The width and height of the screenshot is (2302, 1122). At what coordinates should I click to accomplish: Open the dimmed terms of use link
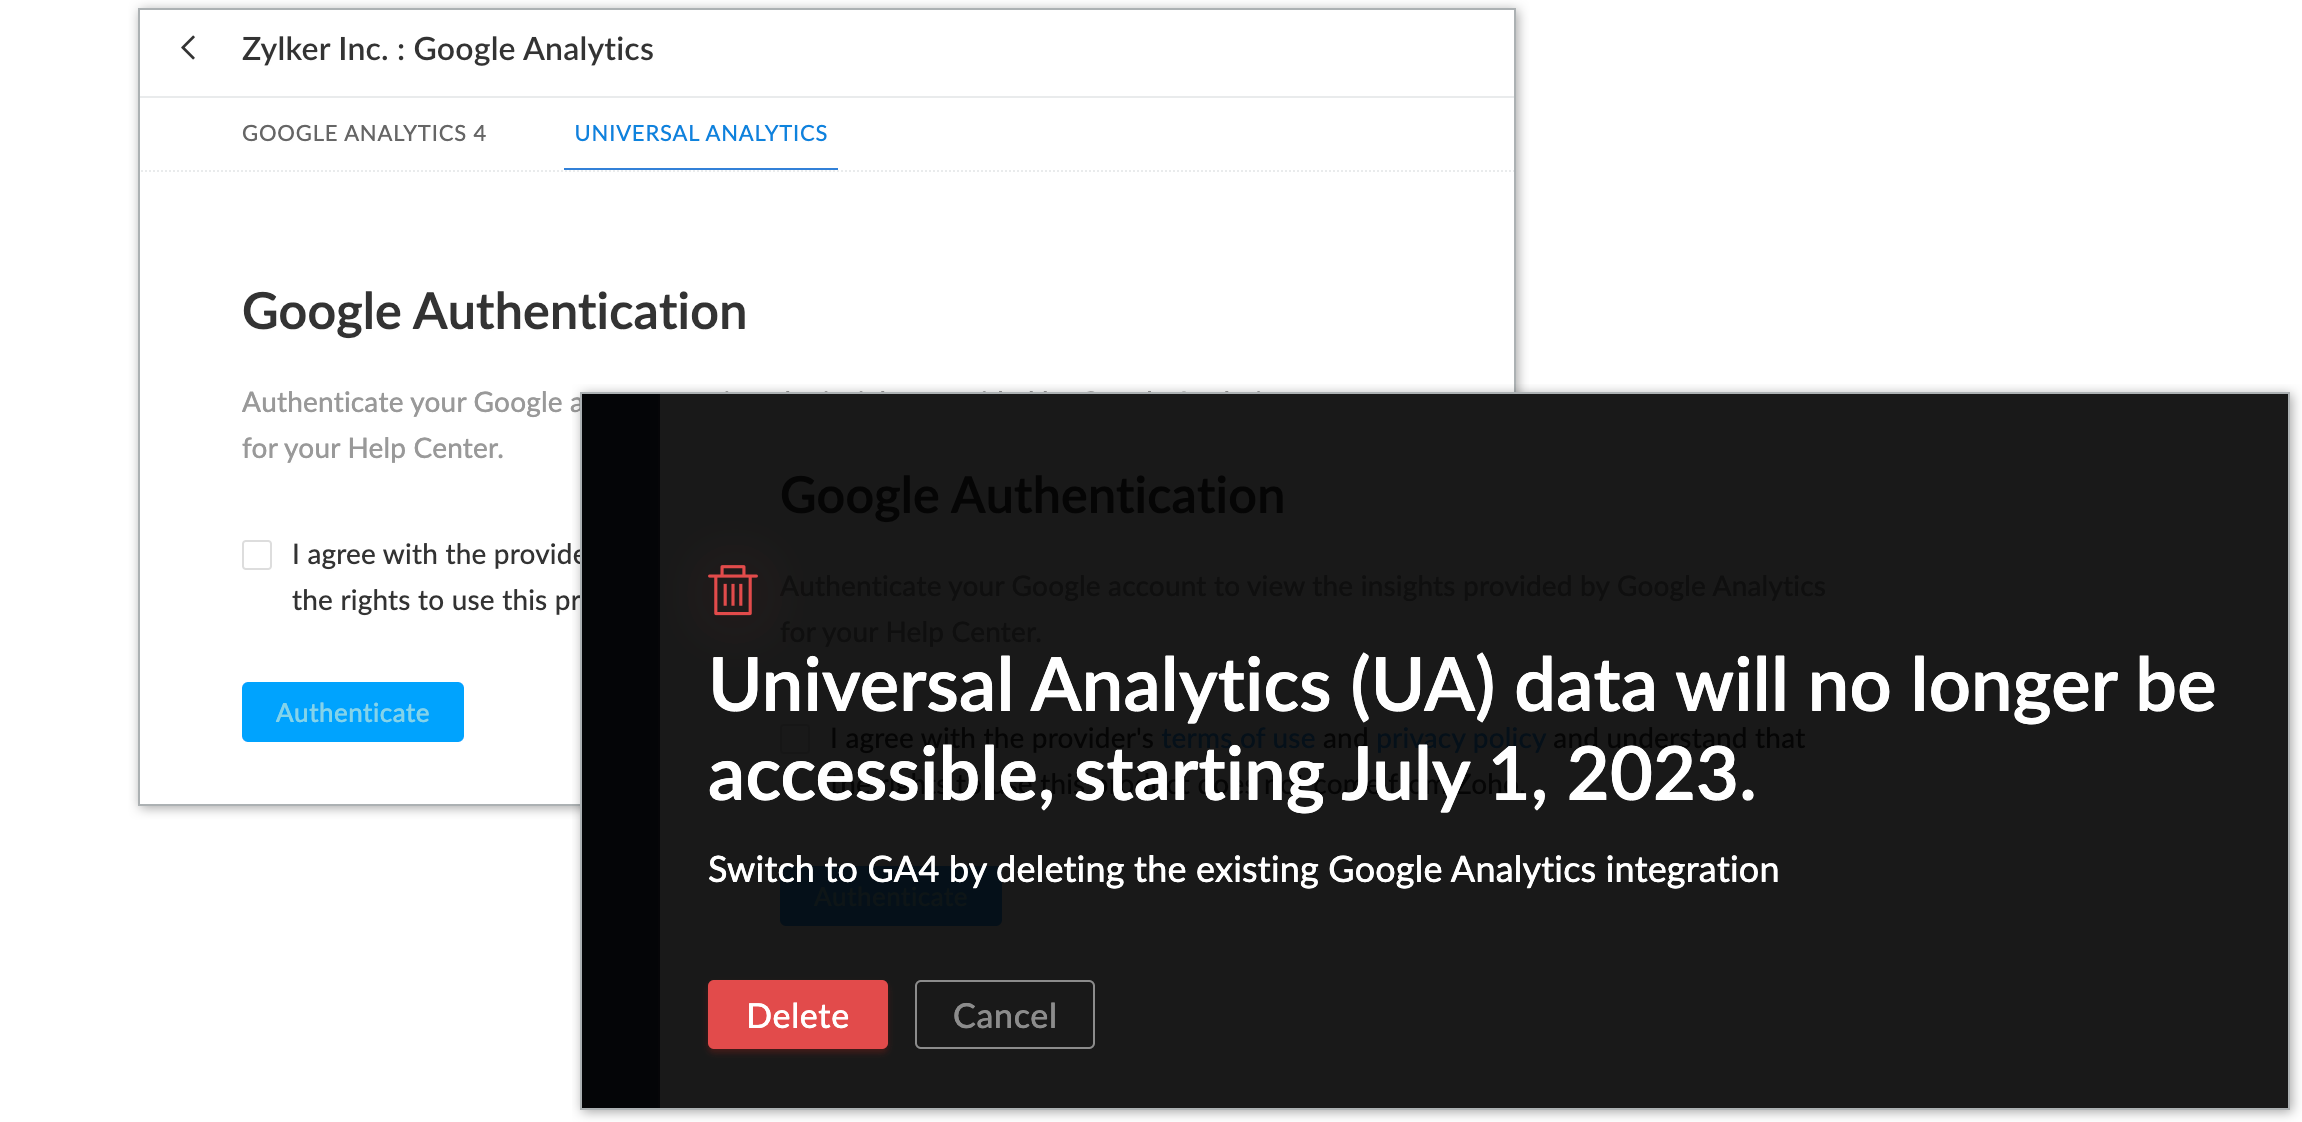(x=1237, y=738)
